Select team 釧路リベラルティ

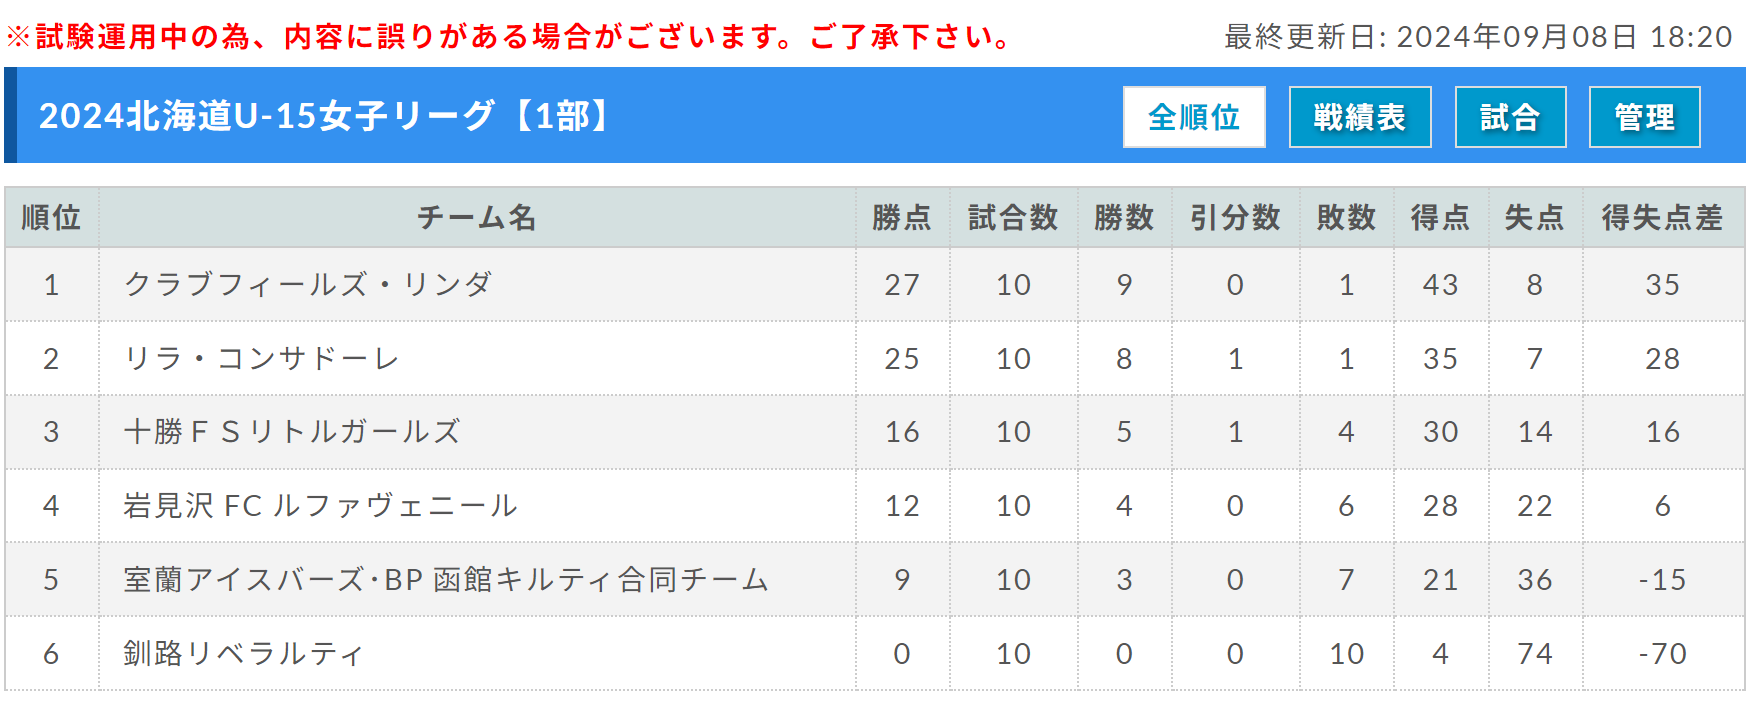point(243,654)
